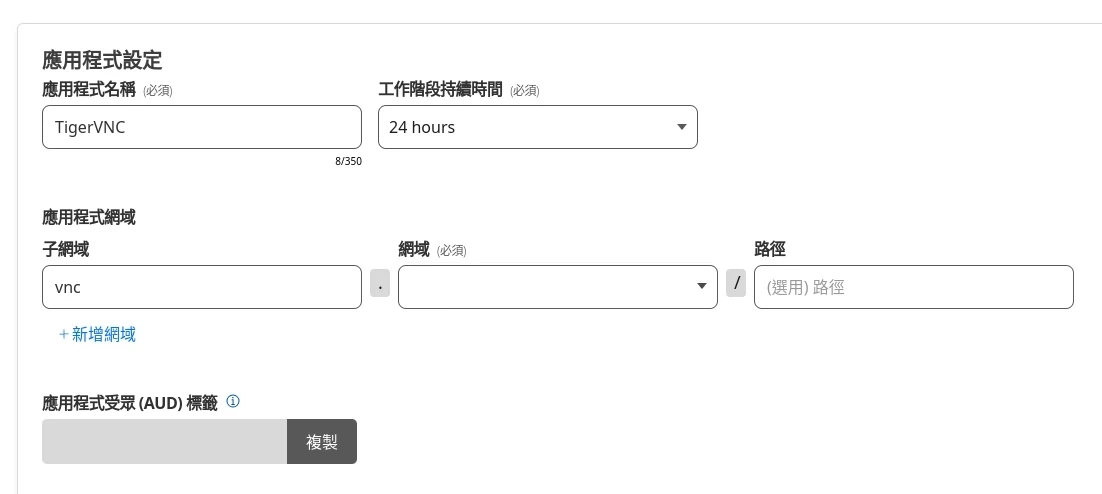Click the grayed AUD tag value field

pos(164,442)
